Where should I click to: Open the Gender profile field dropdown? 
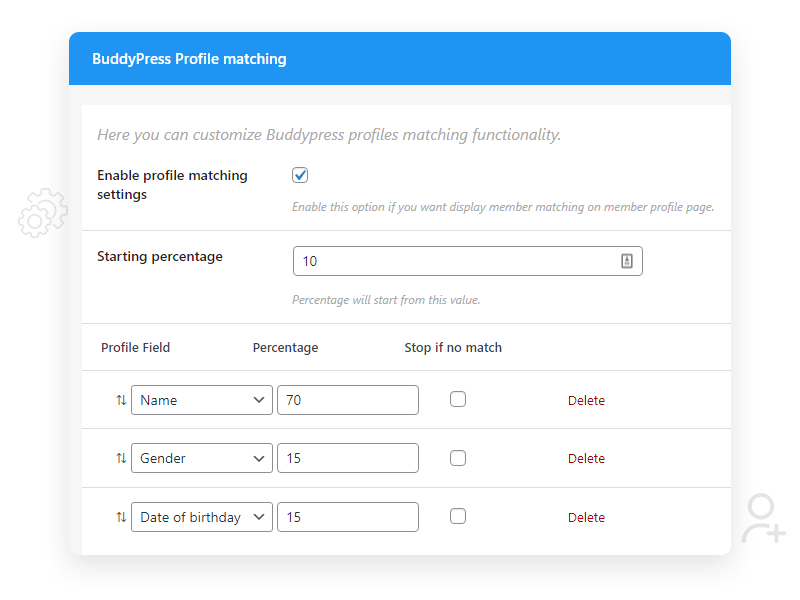[x=202, y=458]
